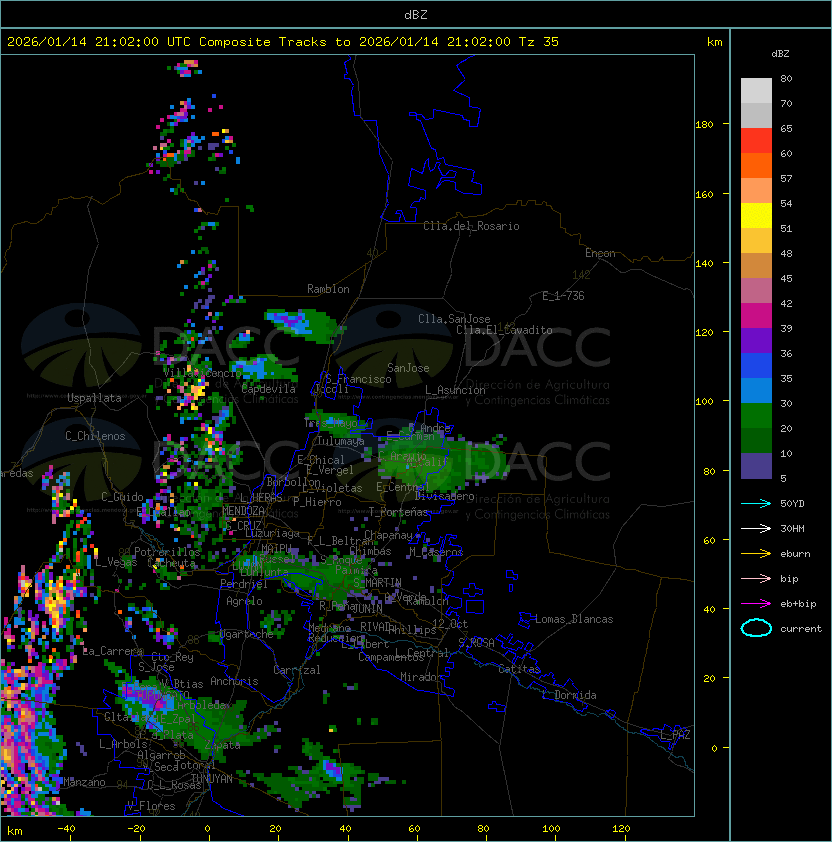The width and height of the screenshot is (832, 842).
Task: Select the magenta 39–42 dBZ color band
Action: (x=756, y=316)
